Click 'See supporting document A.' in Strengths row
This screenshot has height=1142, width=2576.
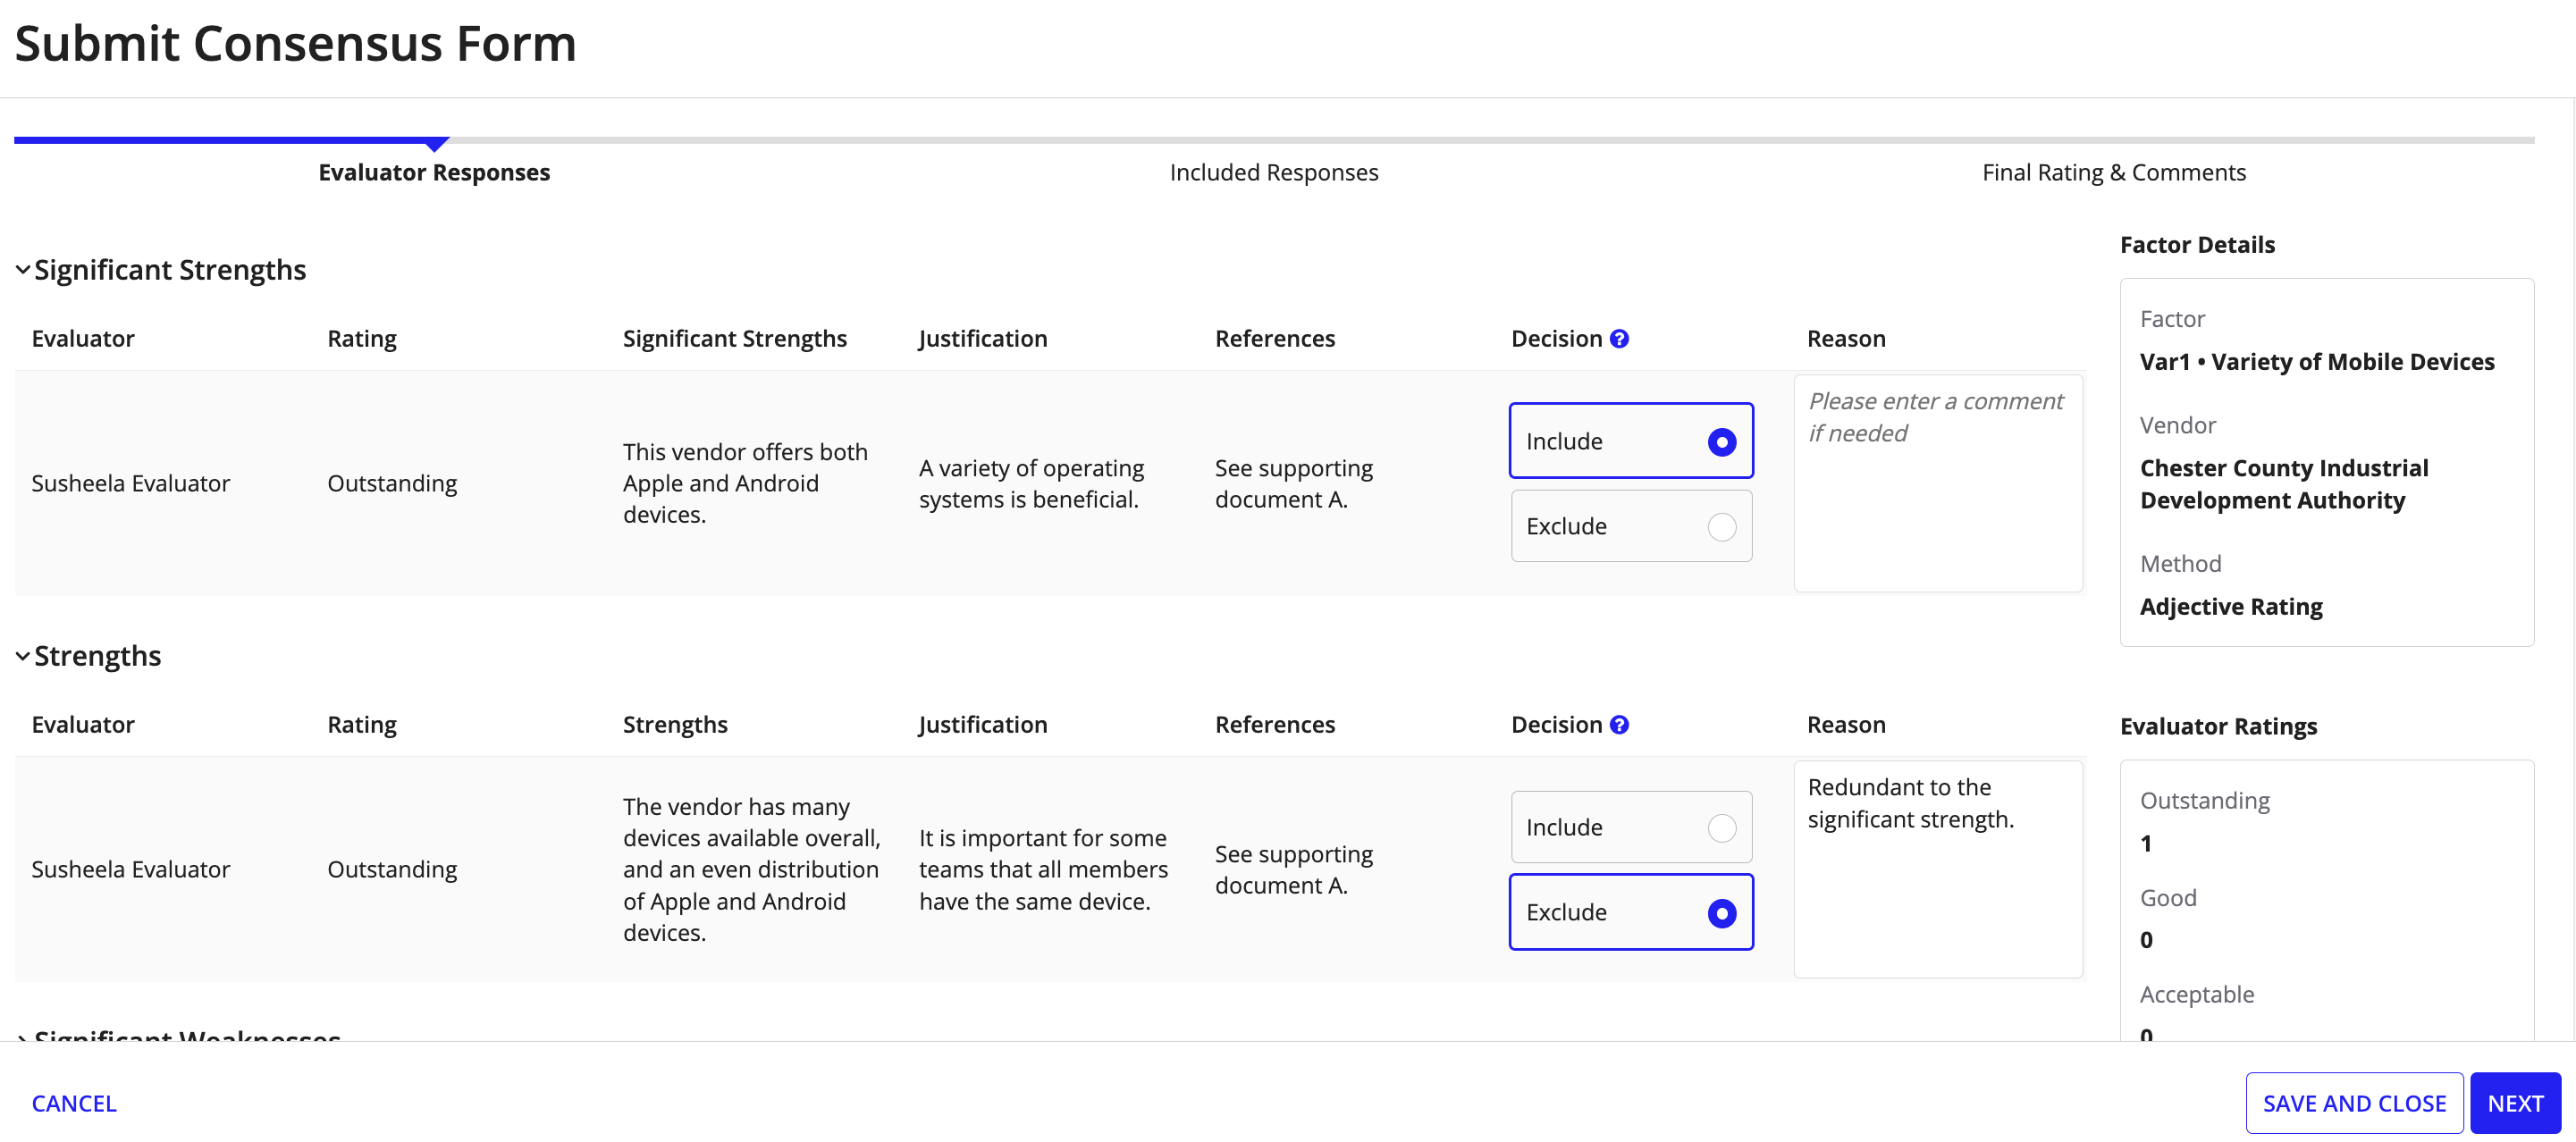tap(1293, 870)
